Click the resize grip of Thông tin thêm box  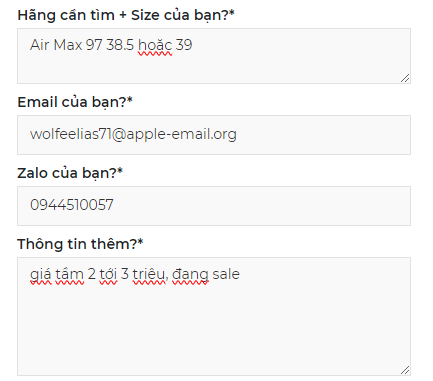[x=405, y=370]
